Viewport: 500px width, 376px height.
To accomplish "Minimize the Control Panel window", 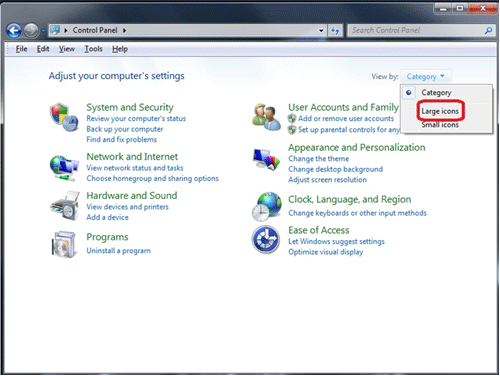I will 443,8.
